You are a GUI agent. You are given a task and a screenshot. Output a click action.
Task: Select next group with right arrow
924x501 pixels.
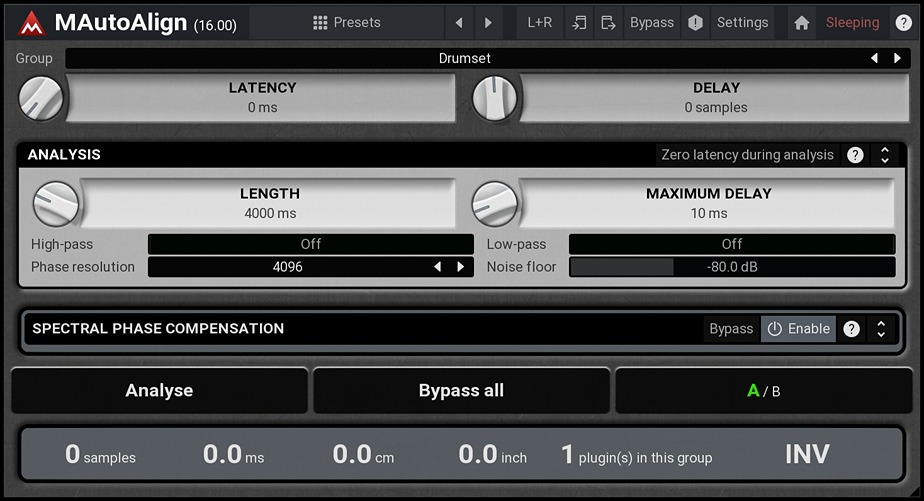[x=897, y=58]
